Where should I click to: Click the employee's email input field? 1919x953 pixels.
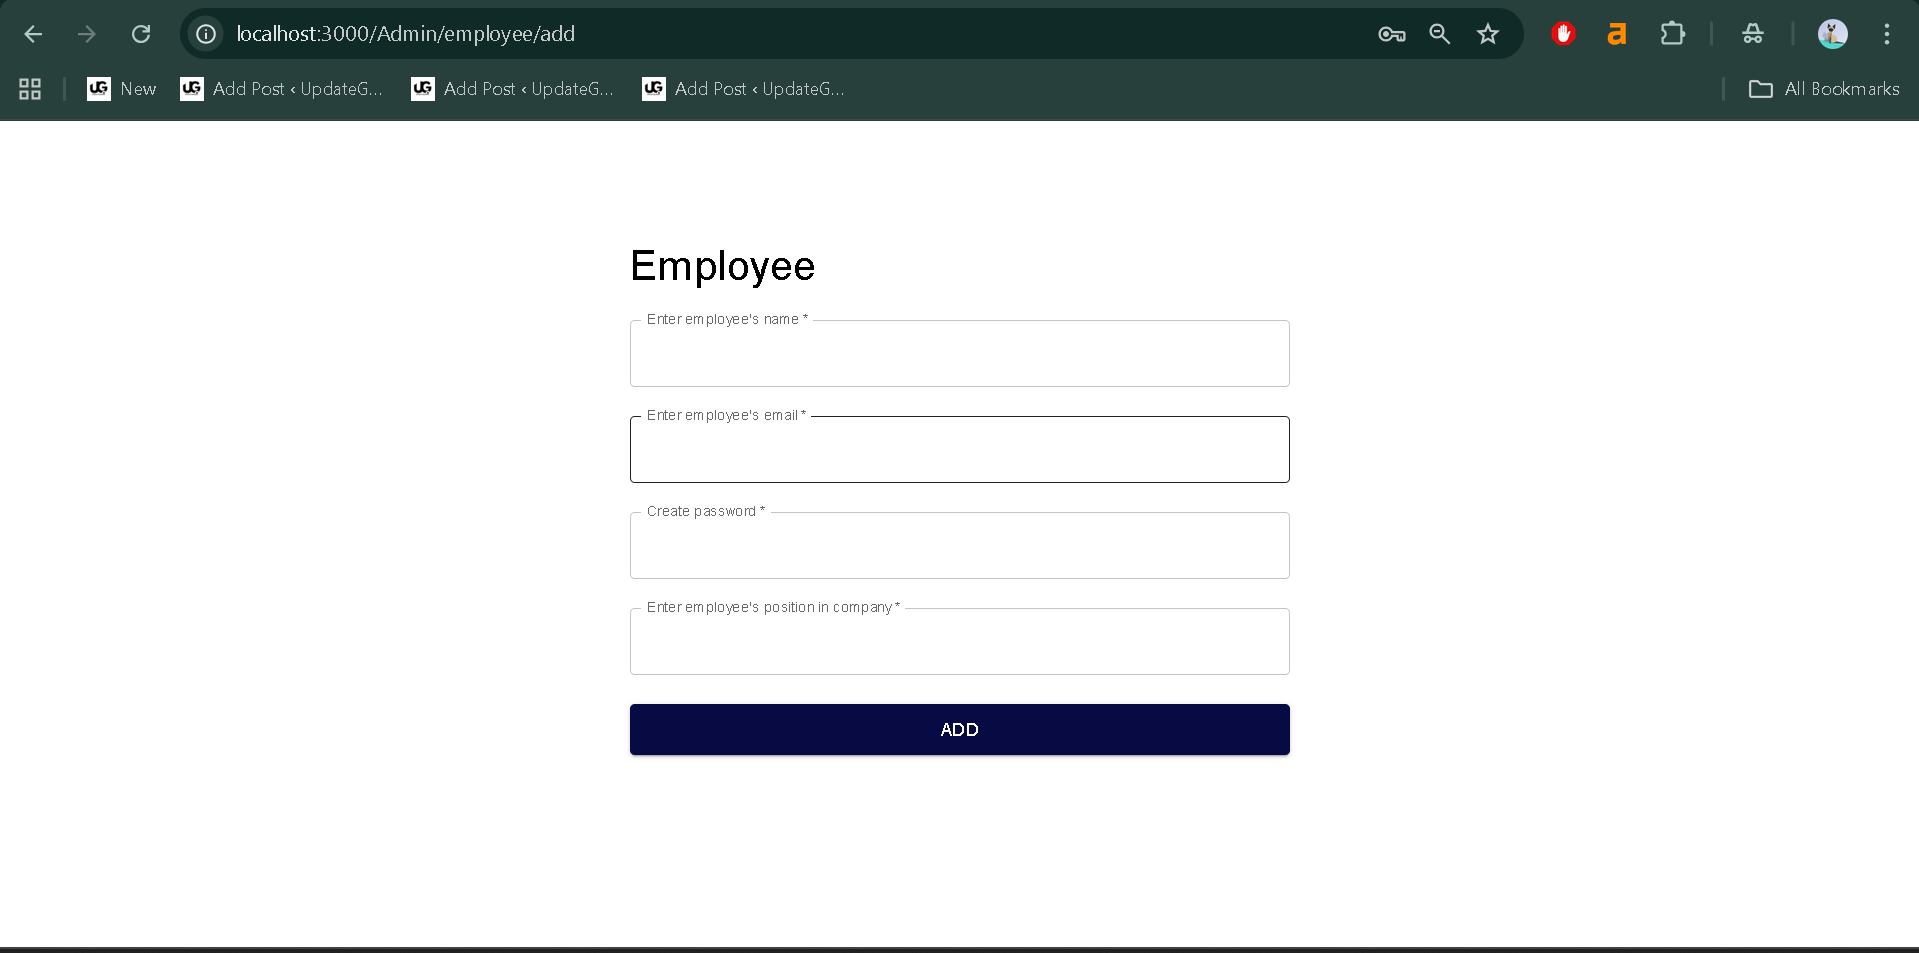coord(958,449)
